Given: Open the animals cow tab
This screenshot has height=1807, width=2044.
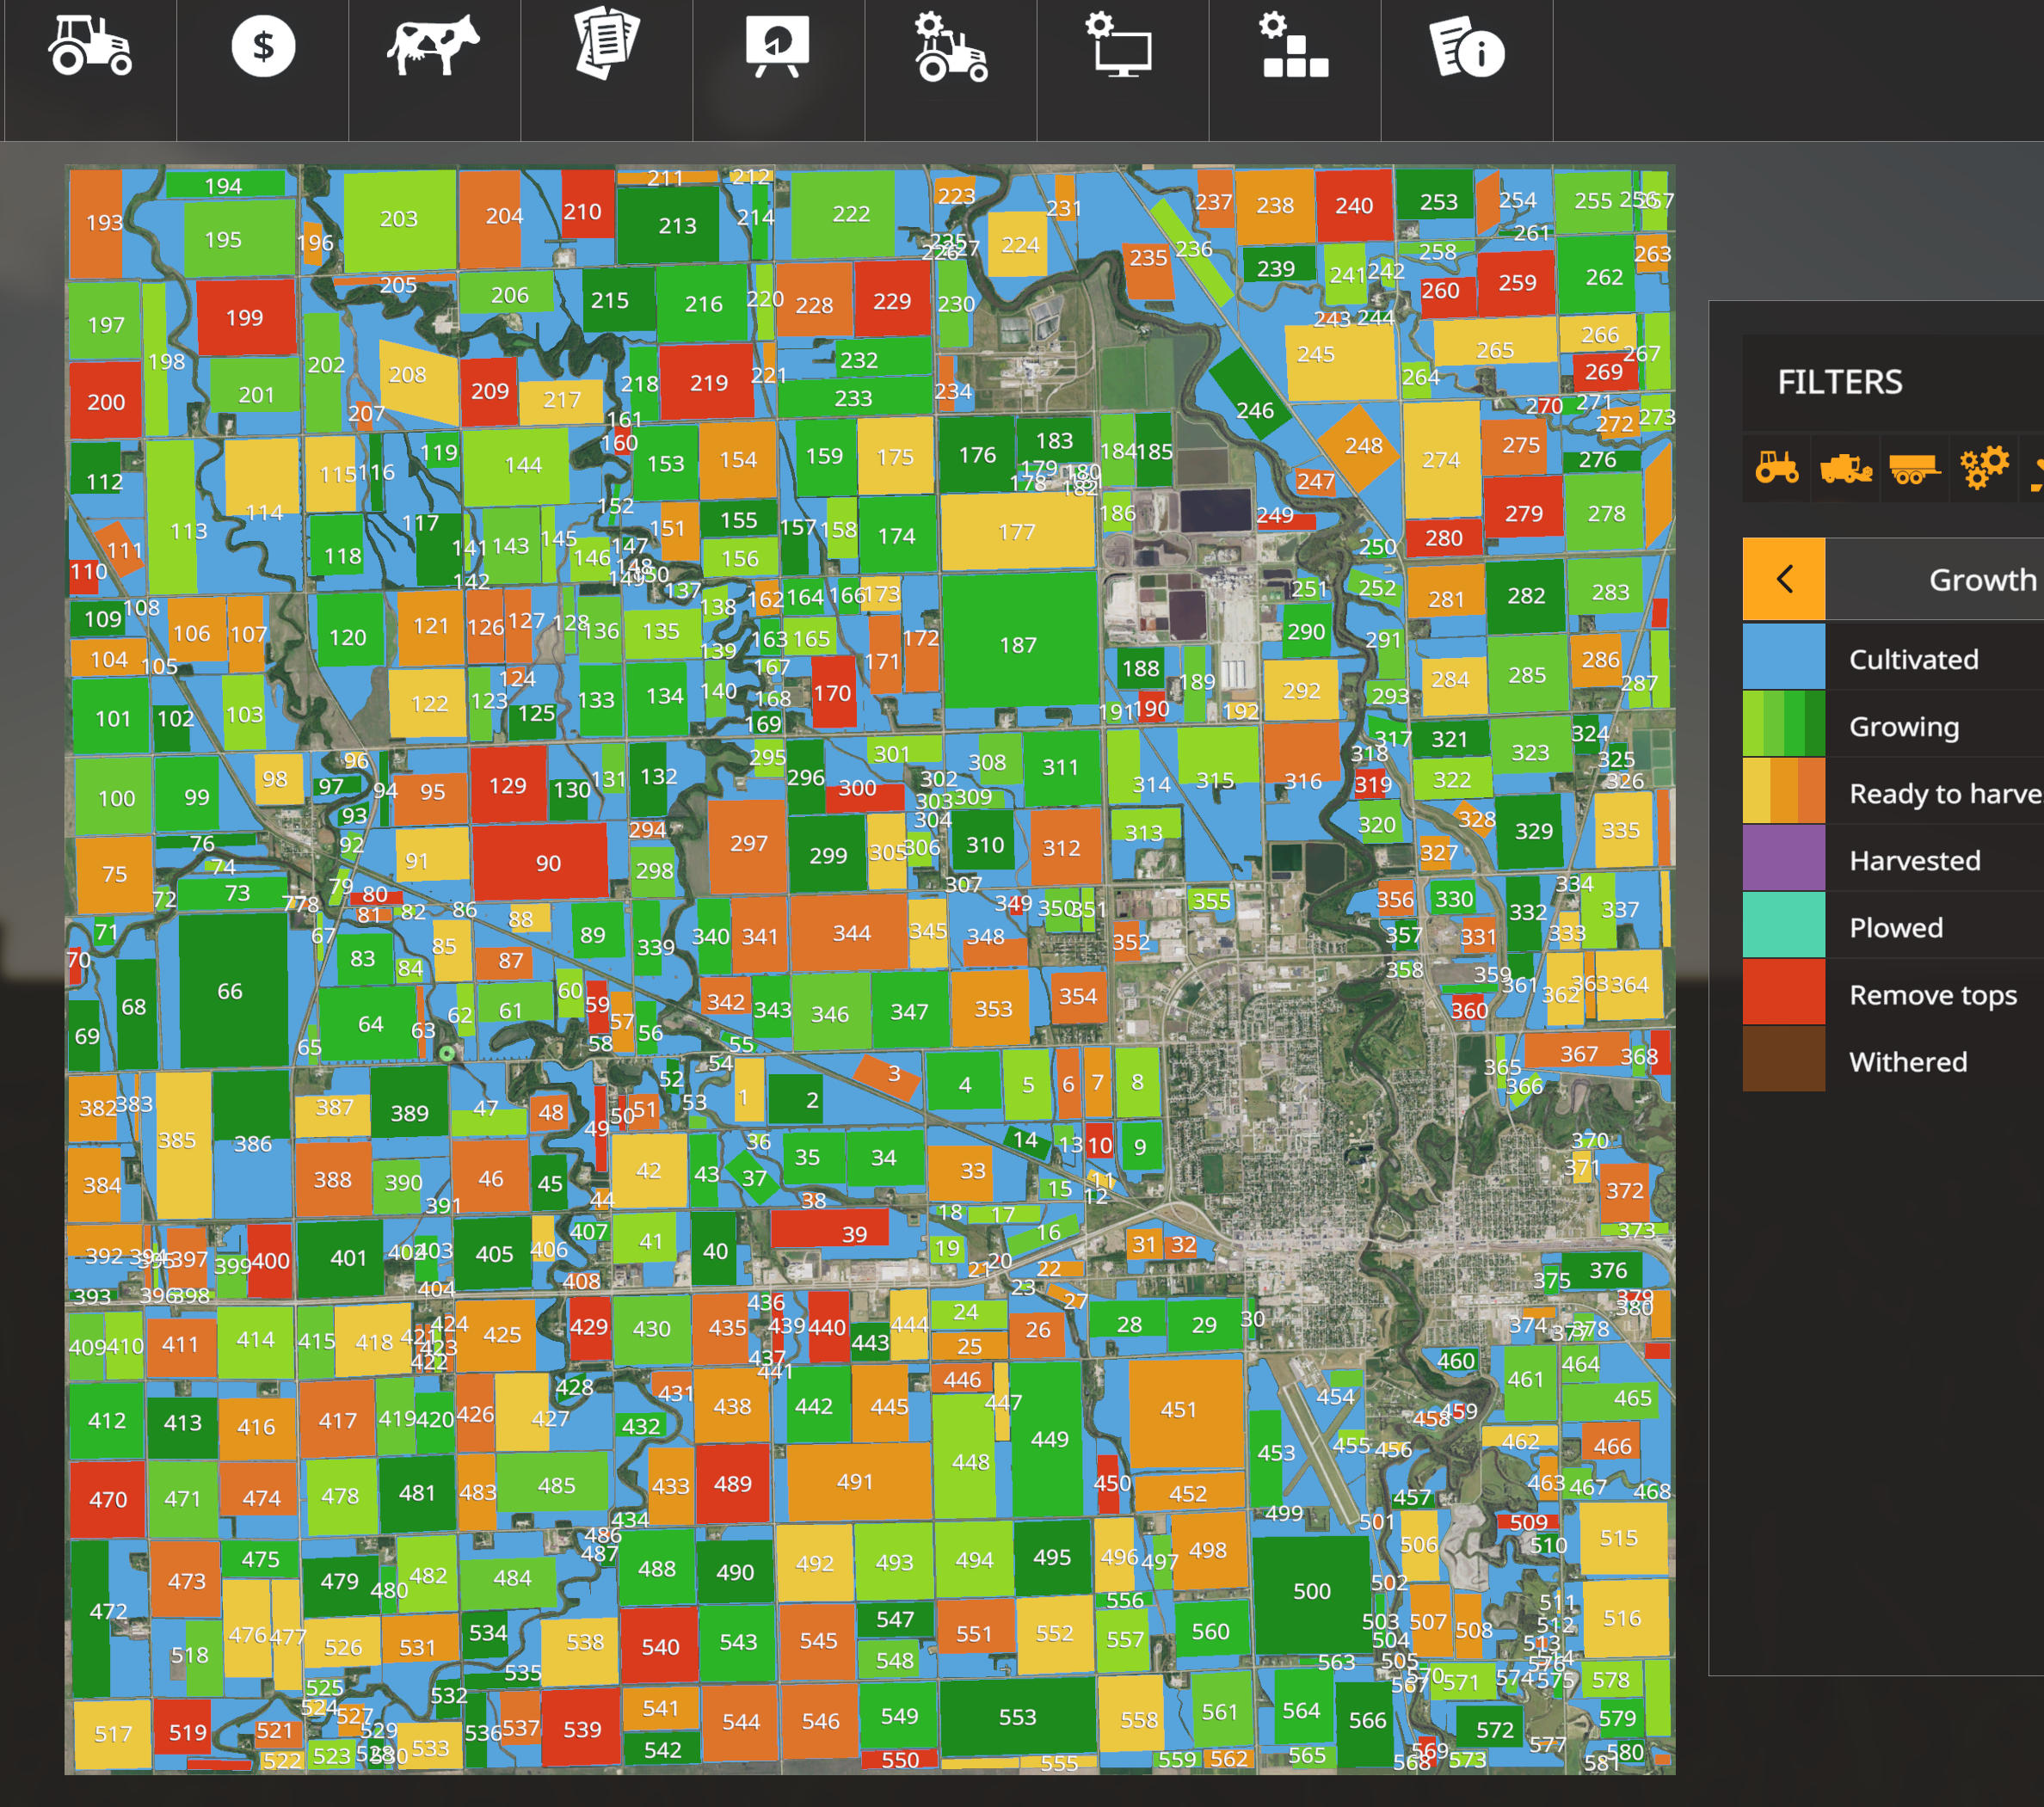Looking at the screenshot, I should click(x=434, y=45).
